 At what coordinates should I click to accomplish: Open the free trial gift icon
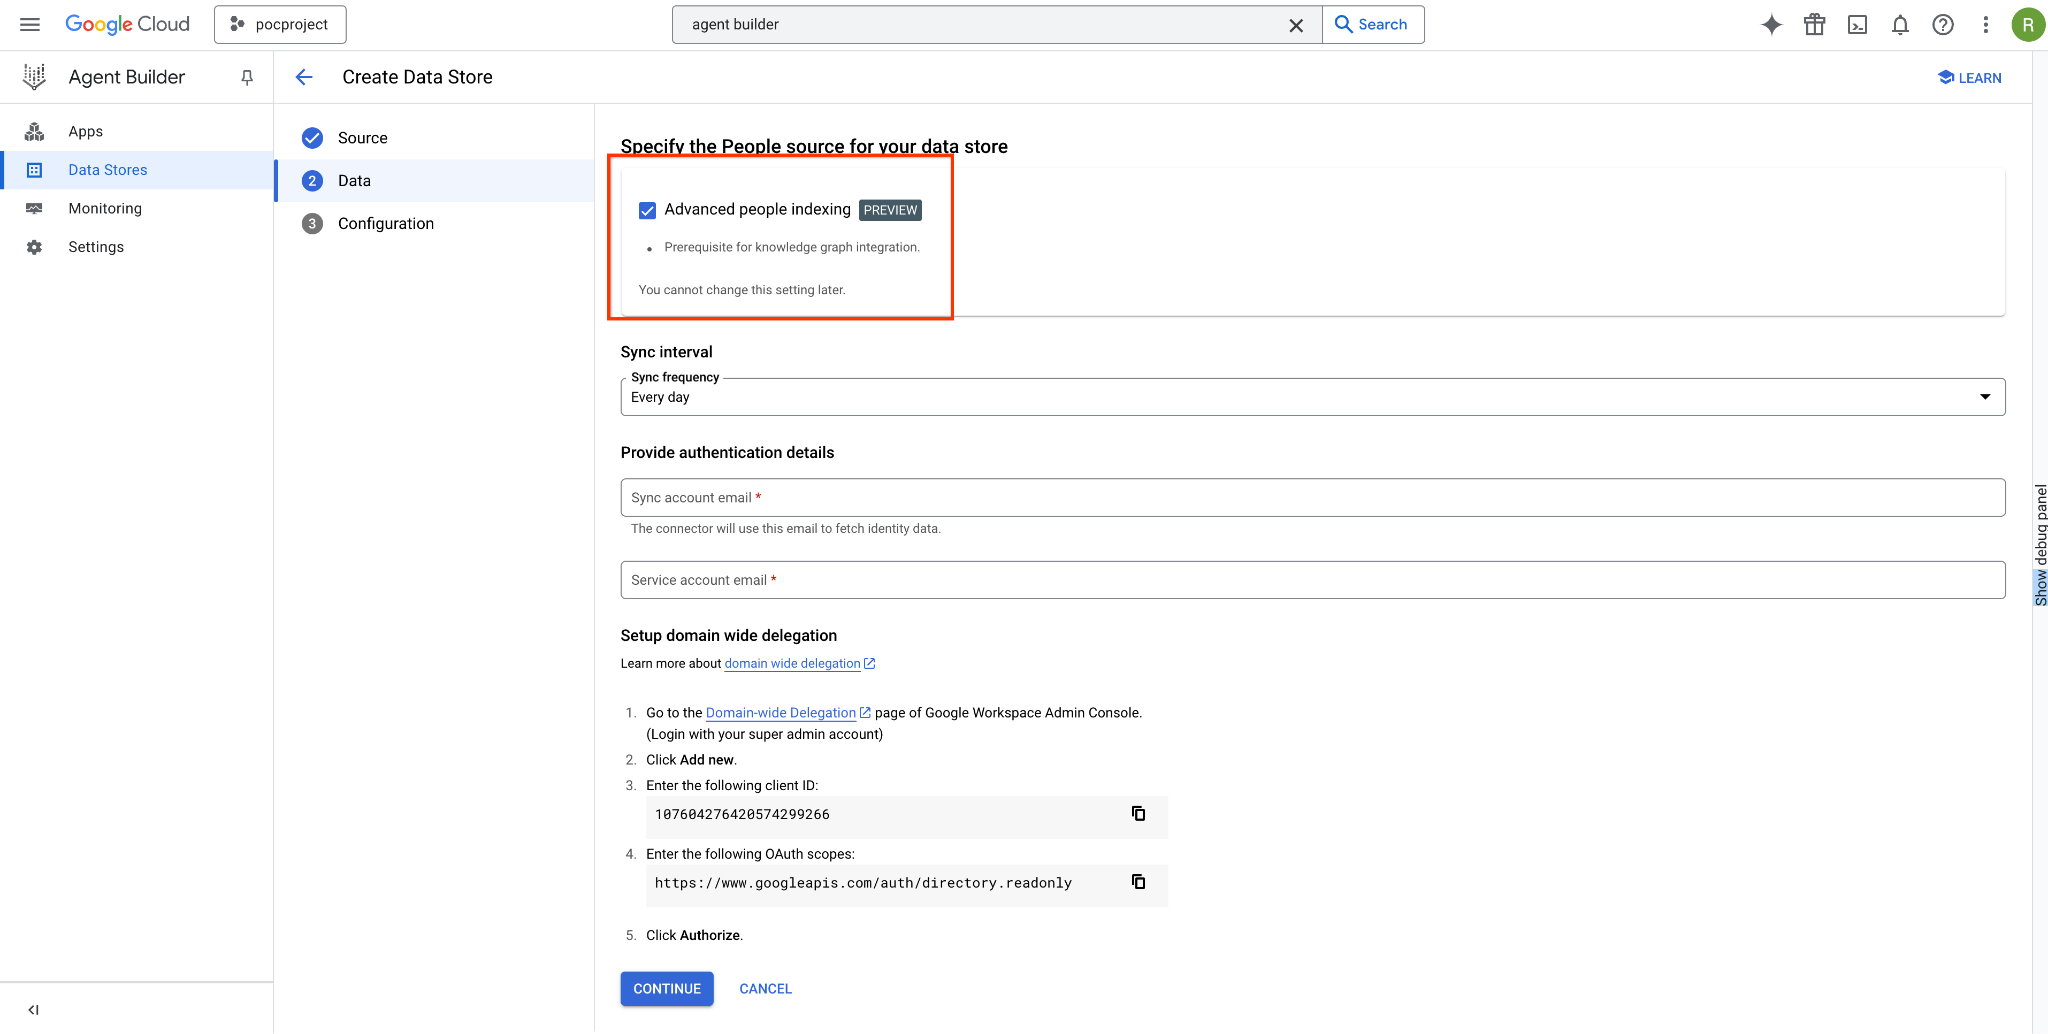point(1814,25)
